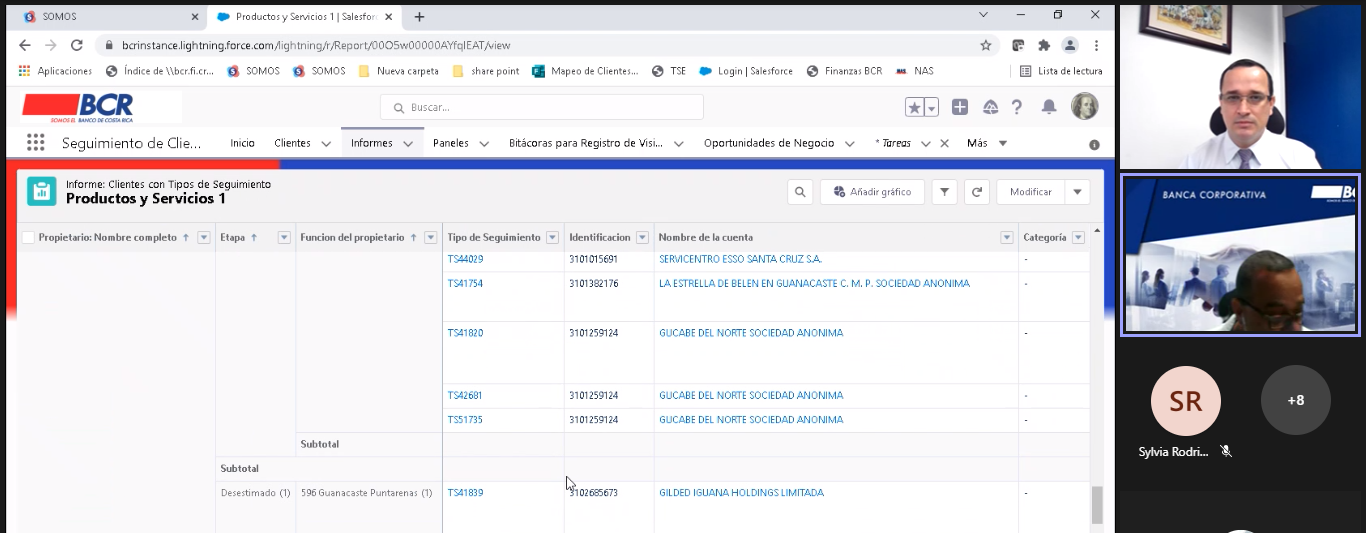Open Tipo de Seguimiento column menu
The image size is (1366, 533).
(552, 238)
